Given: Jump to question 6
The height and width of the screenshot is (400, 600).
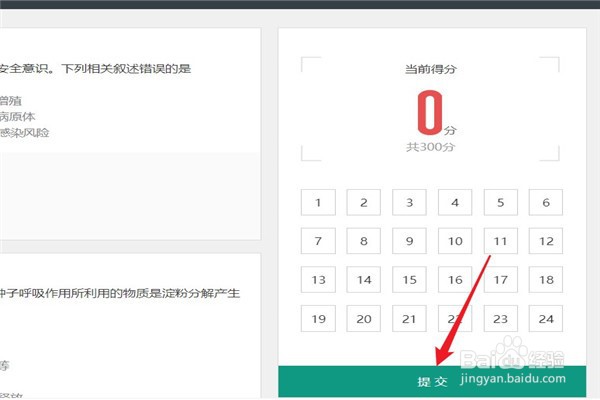Looking at the screenshot, I should point(546,202).
